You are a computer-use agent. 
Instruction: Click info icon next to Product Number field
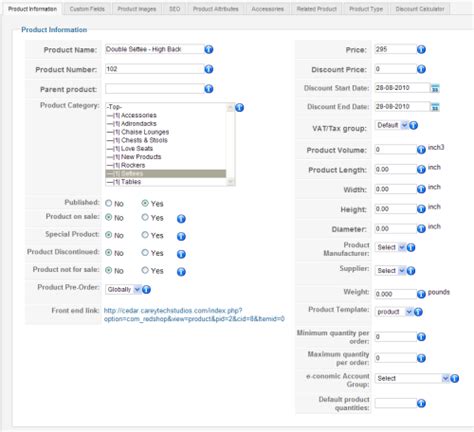tap(209, 69)
